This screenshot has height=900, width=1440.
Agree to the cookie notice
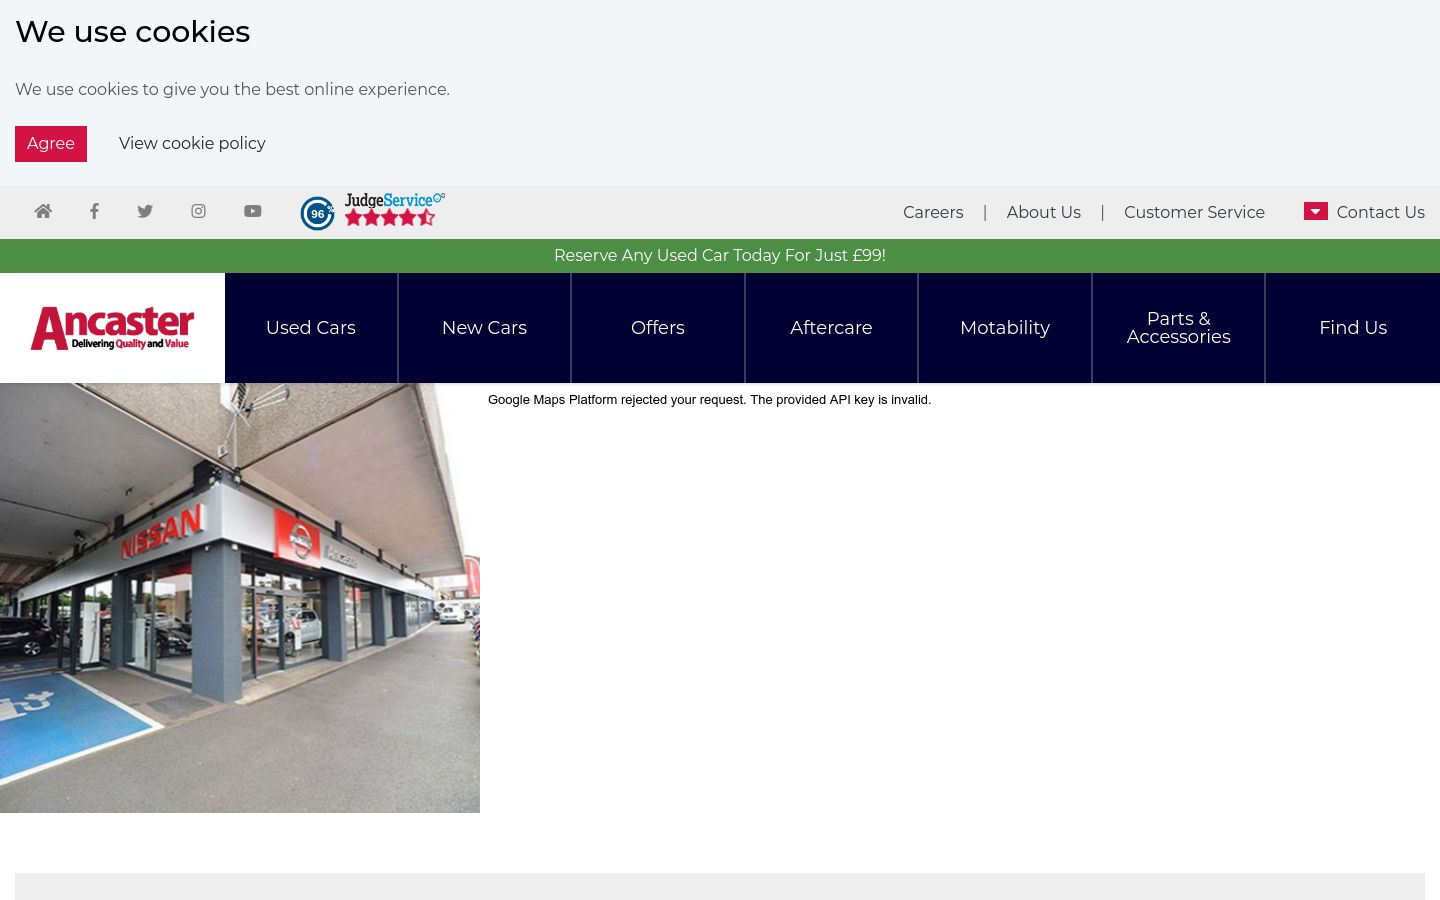tap(51, 144)
